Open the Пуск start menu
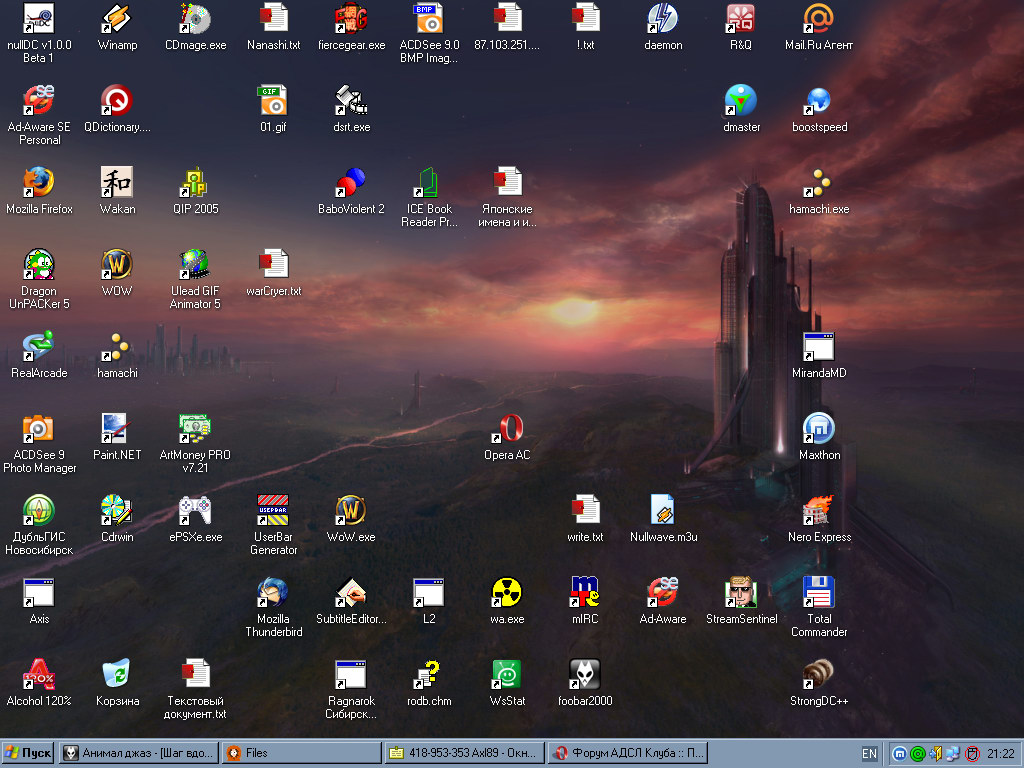Screen dimensions: 1024x768 [x=27, y=753]
